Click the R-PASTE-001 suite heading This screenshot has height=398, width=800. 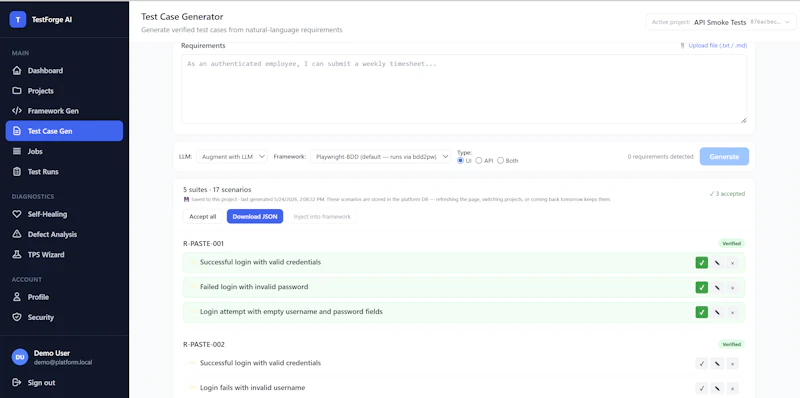pyautogui.click(x=204, y=243)
